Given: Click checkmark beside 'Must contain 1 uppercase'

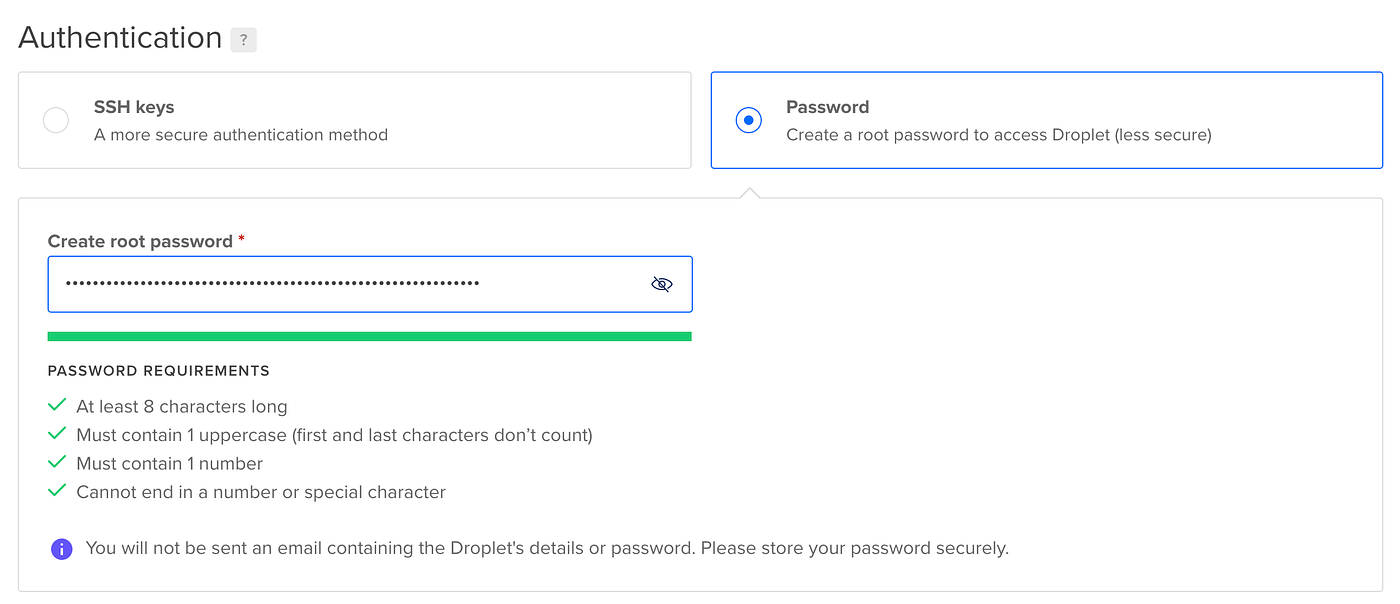Looking at the screenshot, I should (x=57, y=435).
